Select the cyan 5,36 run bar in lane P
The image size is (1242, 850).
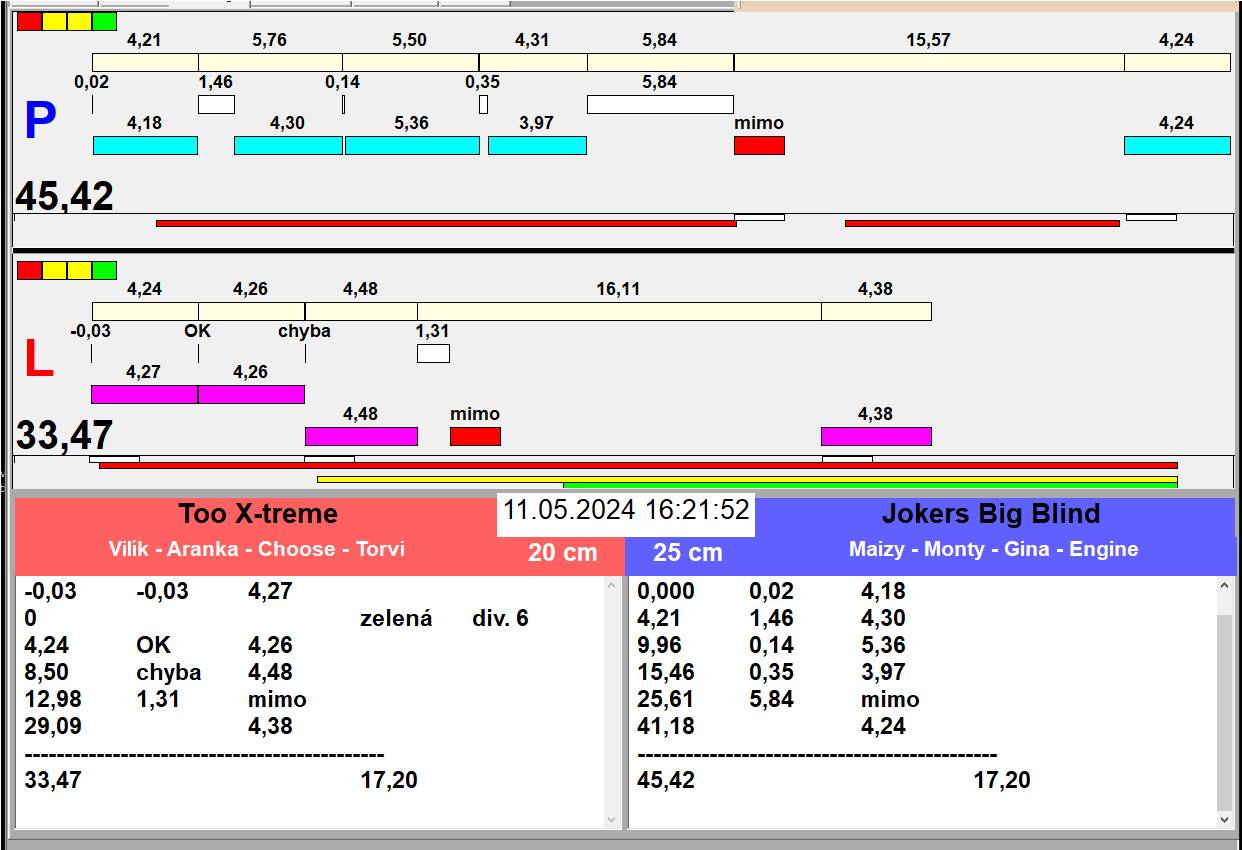click(x=412, y=145)
